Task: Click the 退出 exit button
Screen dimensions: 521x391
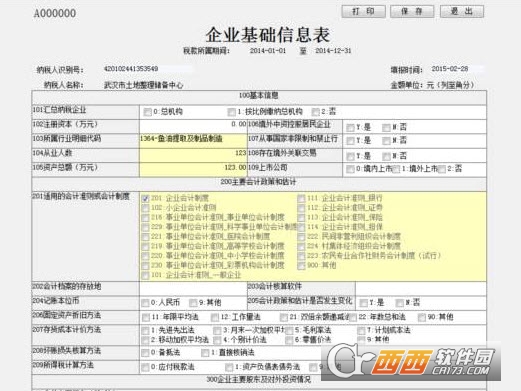Action: click(462, 12)
